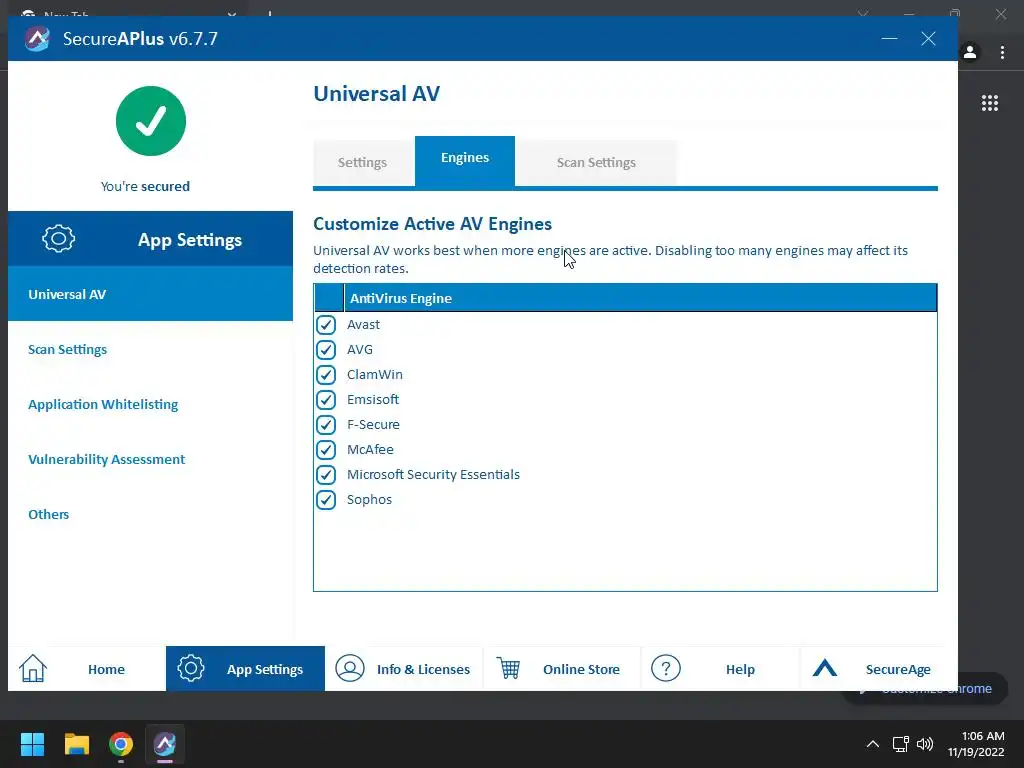Click SecureAPlus taskbar icon
This screenshot has height=768, width=1024.
tap(165, 744)
